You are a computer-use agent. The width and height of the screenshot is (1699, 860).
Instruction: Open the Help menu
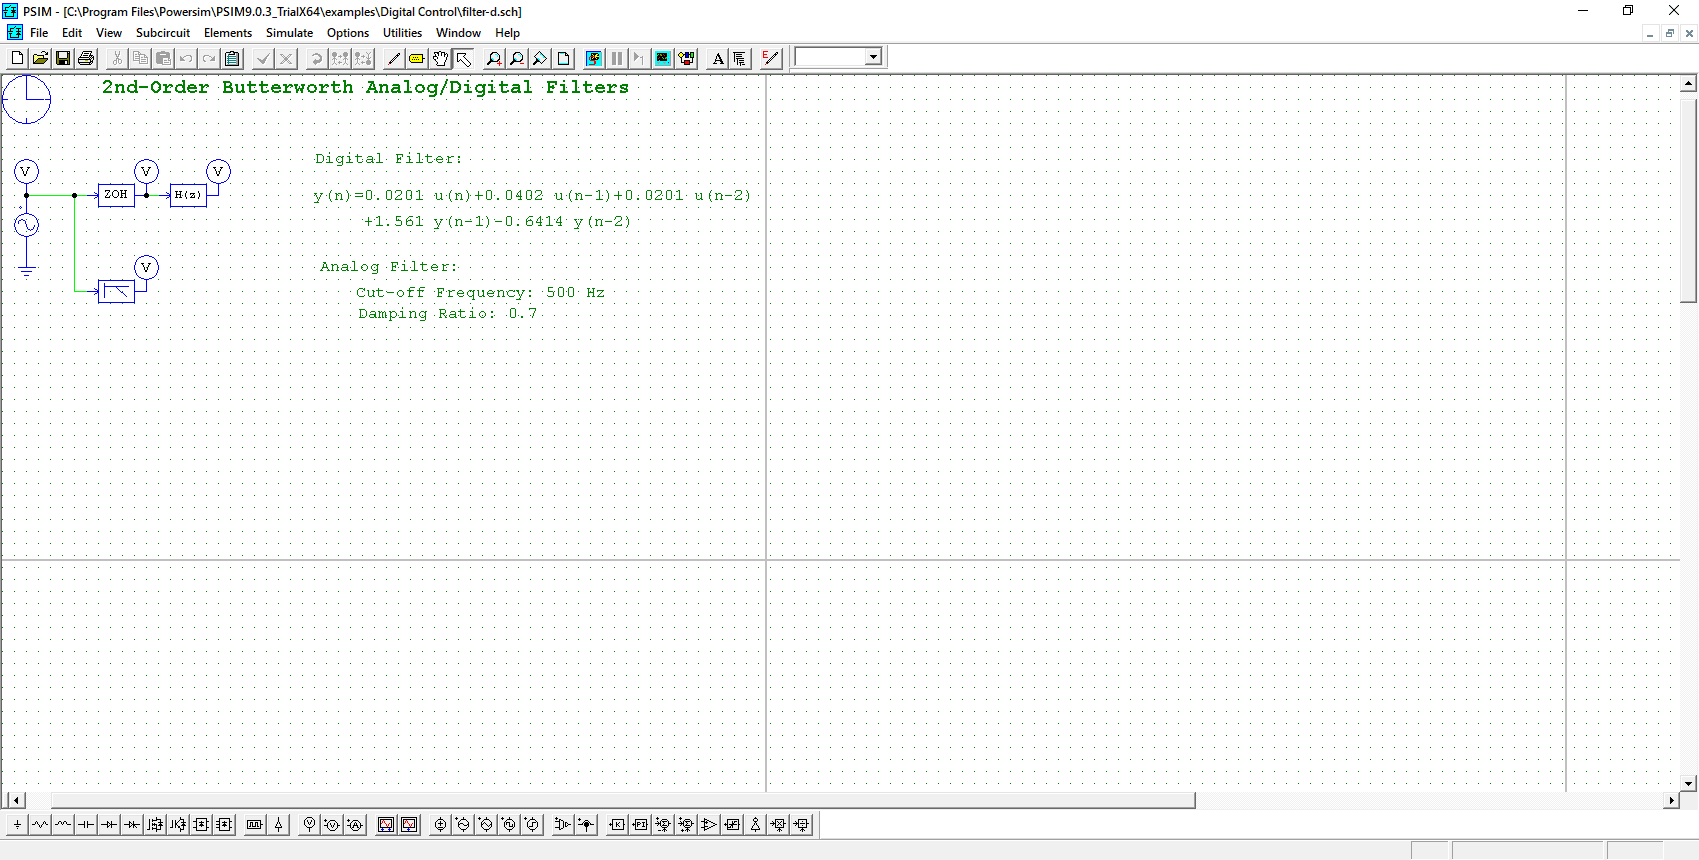pyautogui.click(x=508, y=33)
